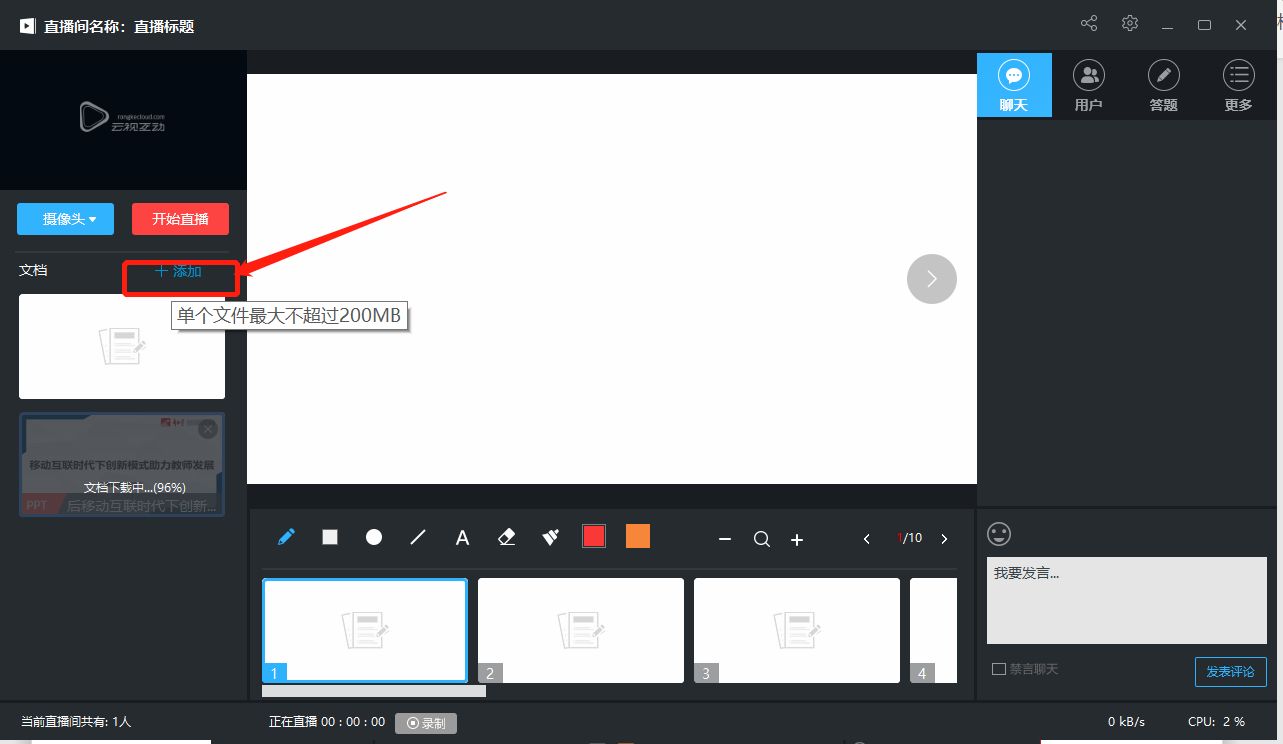Click the CPU: 2 % status
Screen dimensions: 1283x744
click(1216, 722)
